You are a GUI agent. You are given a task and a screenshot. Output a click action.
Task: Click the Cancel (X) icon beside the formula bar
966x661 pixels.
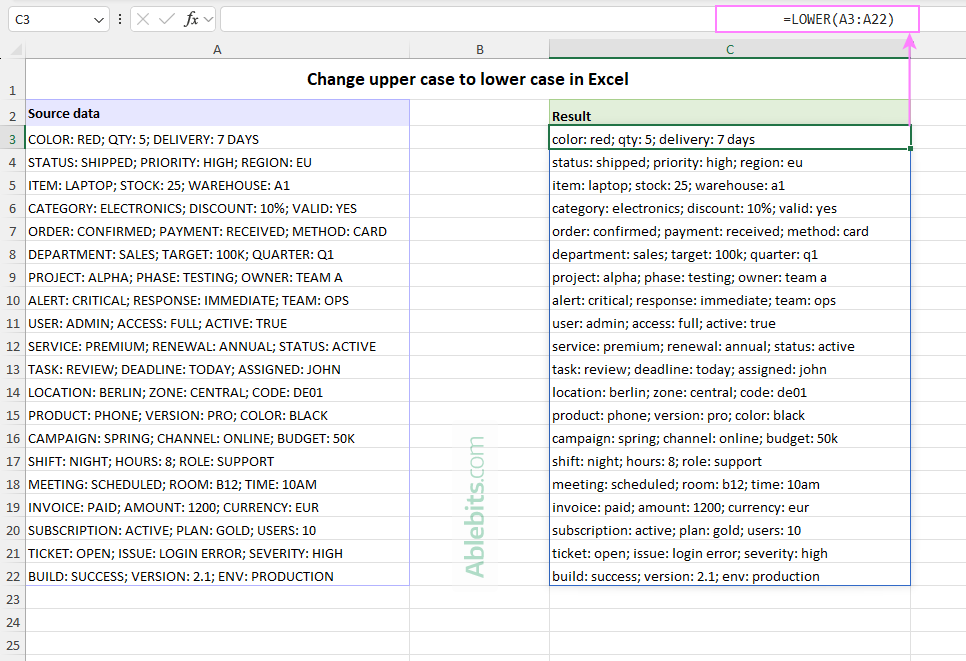click(x=142, y=18)
